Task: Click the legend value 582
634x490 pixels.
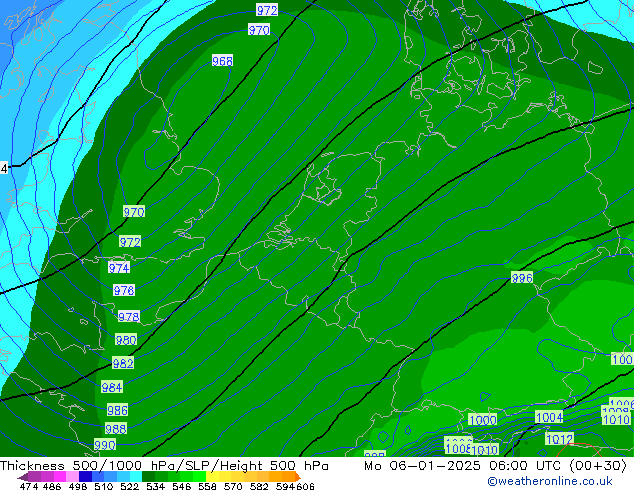Action: pos(259,486)
